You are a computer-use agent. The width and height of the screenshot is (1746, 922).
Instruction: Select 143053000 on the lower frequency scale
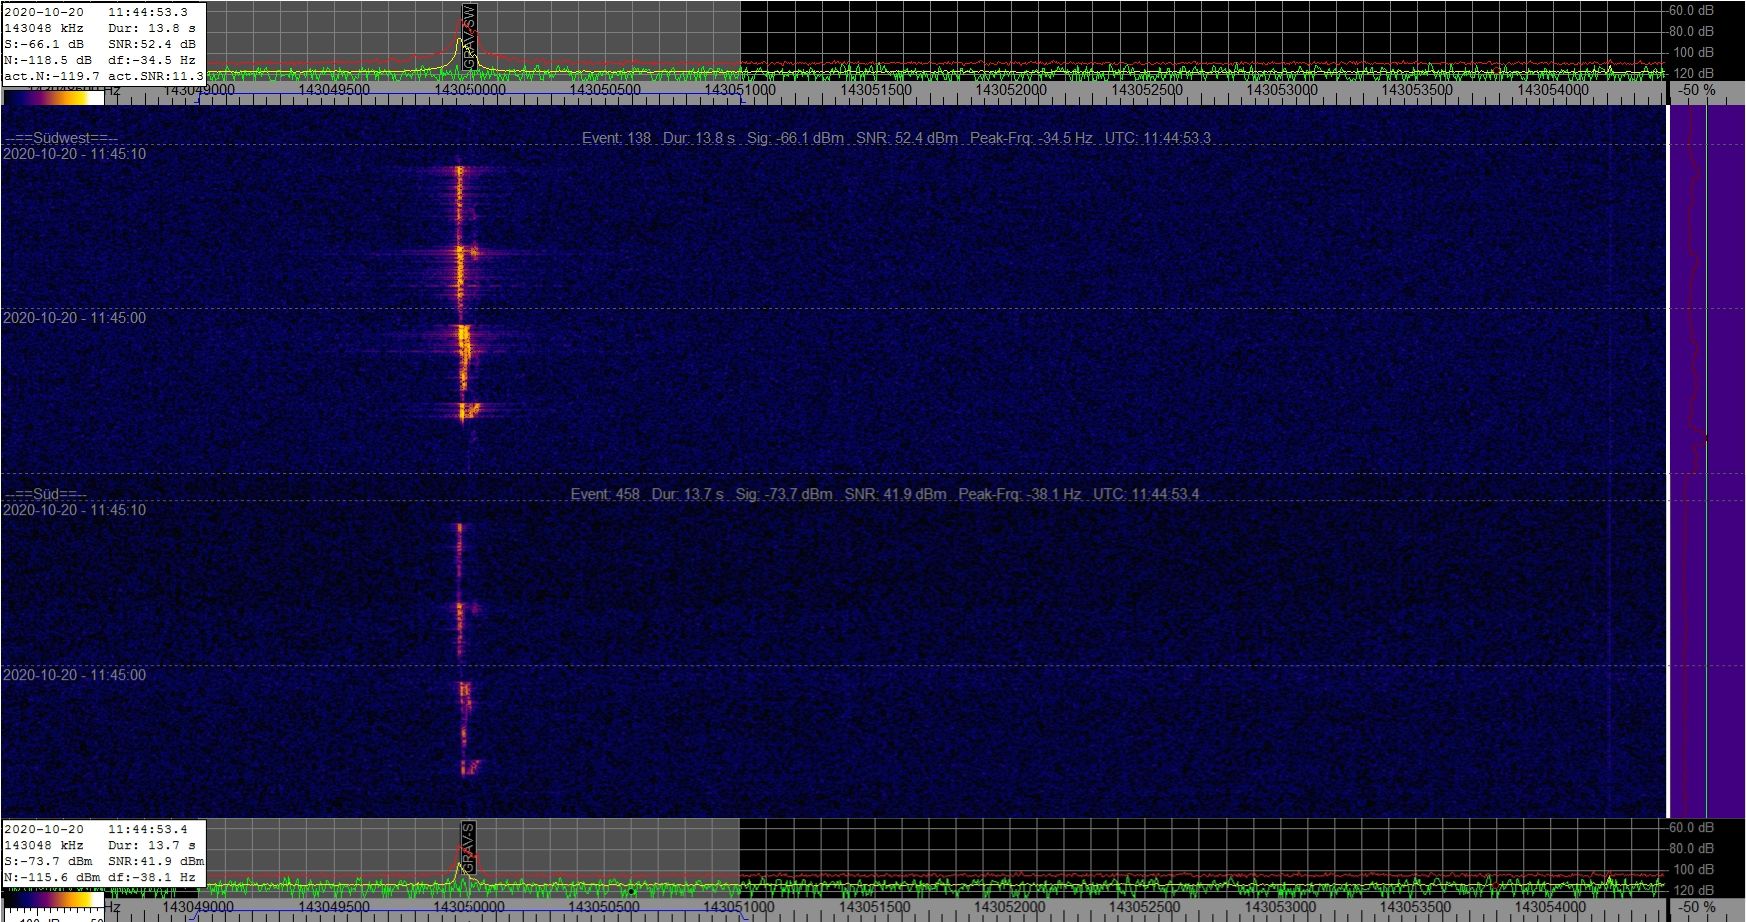point(1282,907)
